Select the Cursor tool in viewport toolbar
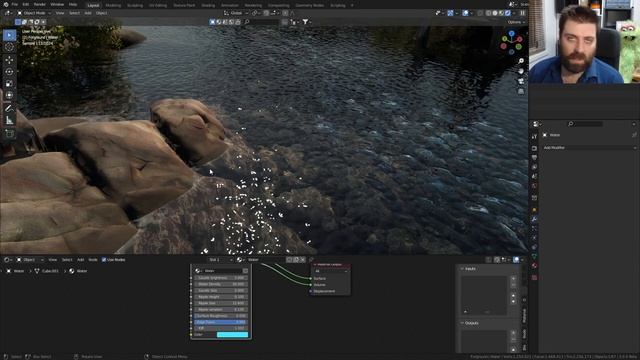This screenshot has width=640, height=360. pos(9,47)
